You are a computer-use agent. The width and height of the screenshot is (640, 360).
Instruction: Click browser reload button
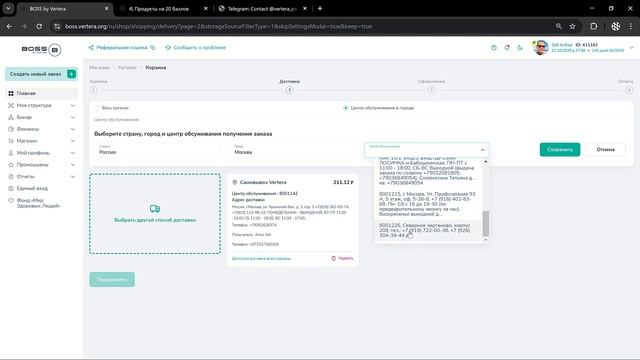pyautogui.click(x=39, y=26)
